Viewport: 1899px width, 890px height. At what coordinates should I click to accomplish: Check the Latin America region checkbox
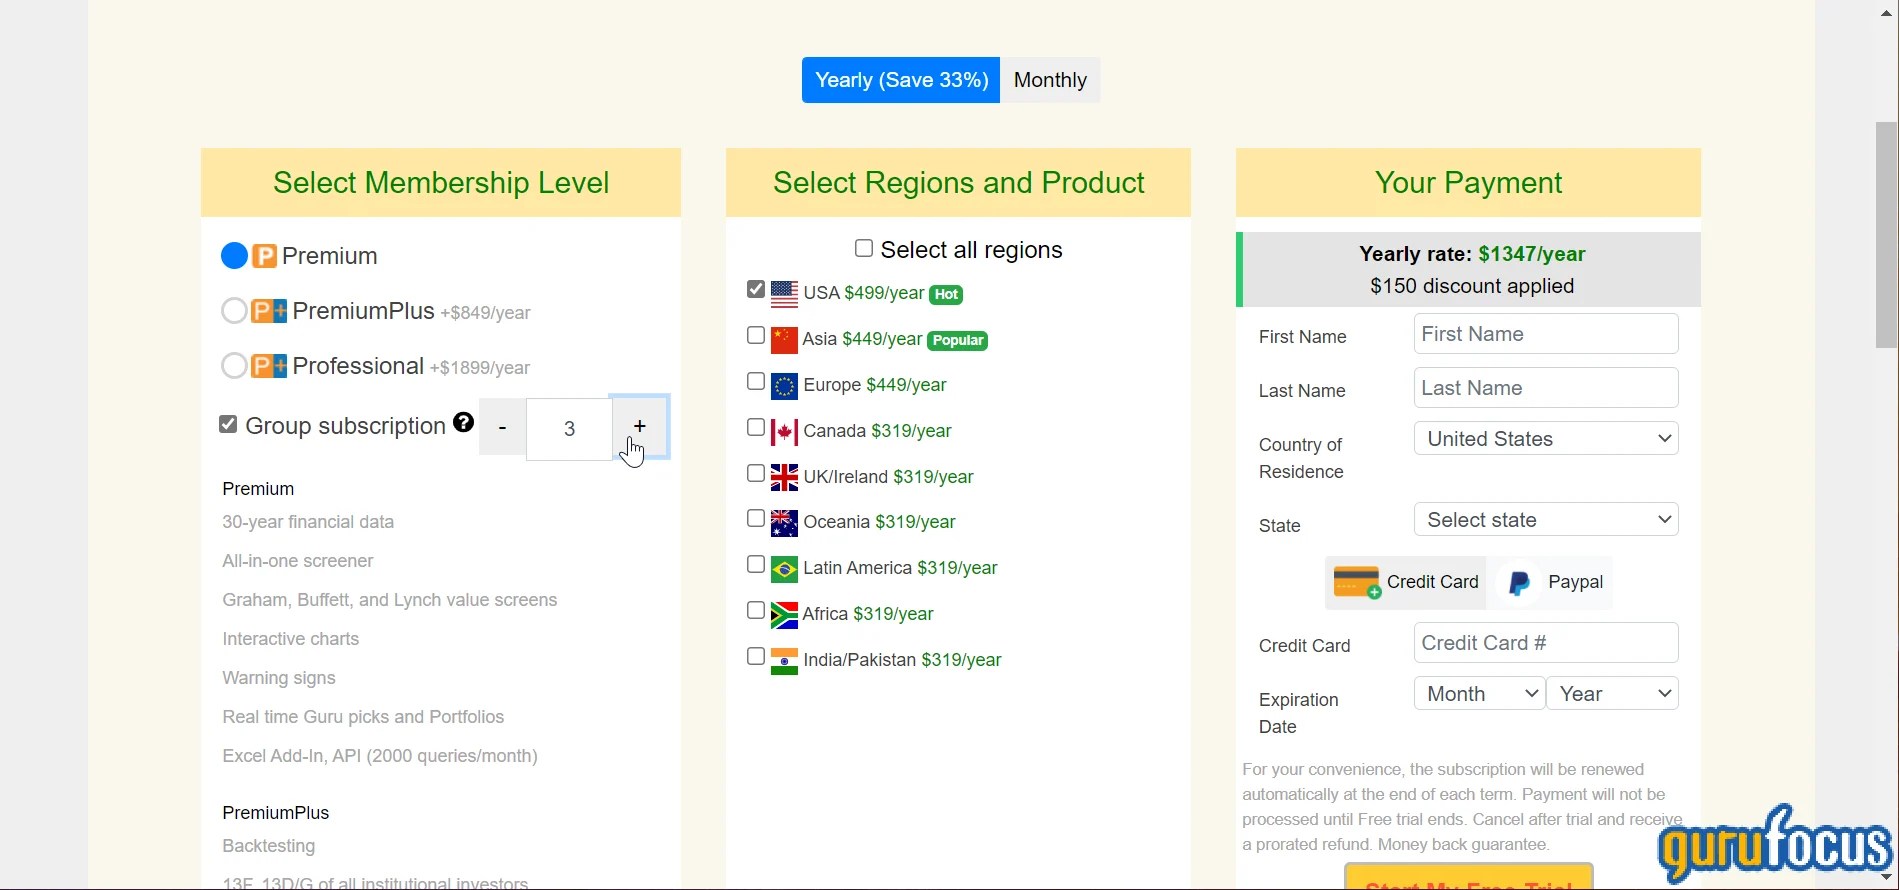[756, 565]
